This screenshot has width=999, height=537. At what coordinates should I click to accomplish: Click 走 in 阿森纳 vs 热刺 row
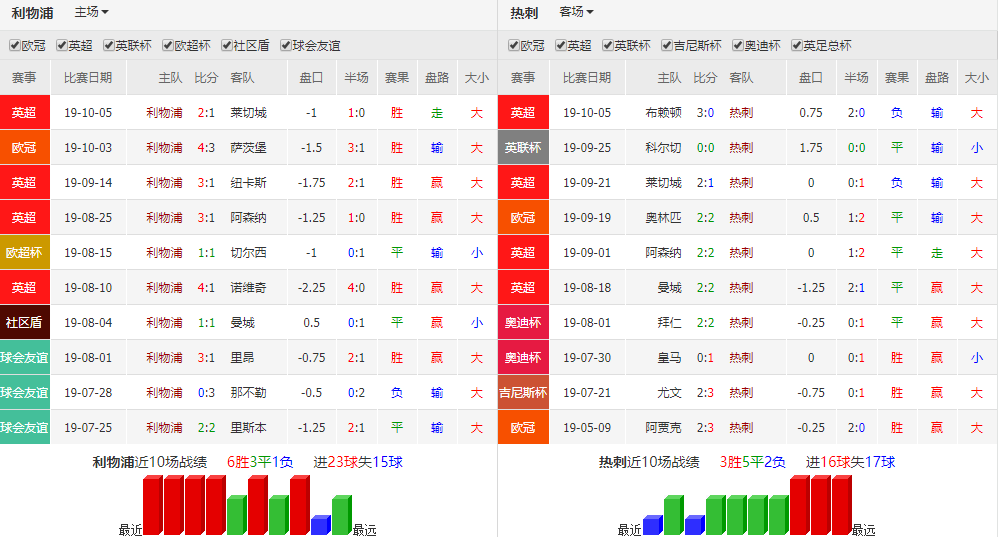pos(937,253)
